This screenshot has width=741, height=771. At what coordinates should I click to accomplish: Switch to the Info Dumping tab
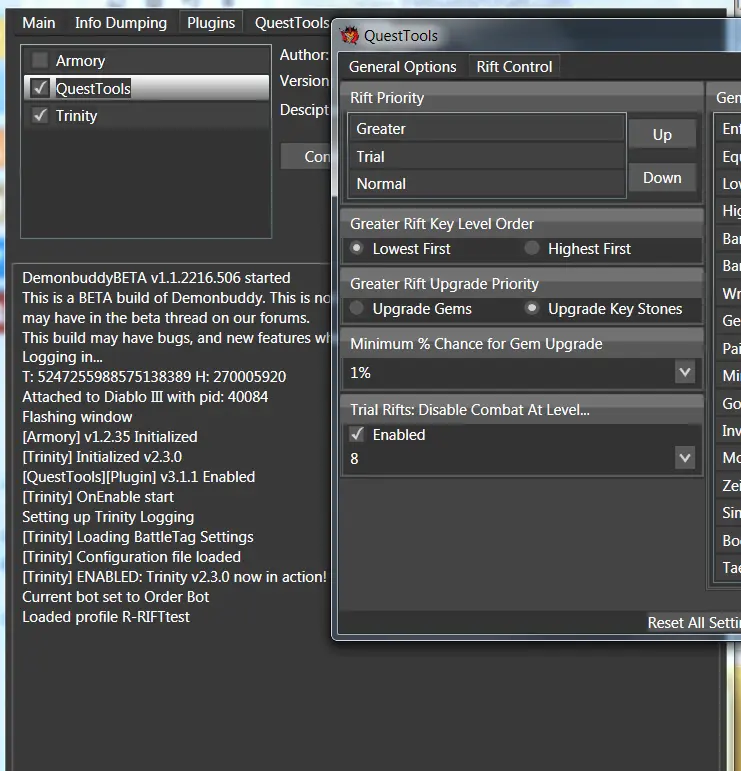pos(120,23)
